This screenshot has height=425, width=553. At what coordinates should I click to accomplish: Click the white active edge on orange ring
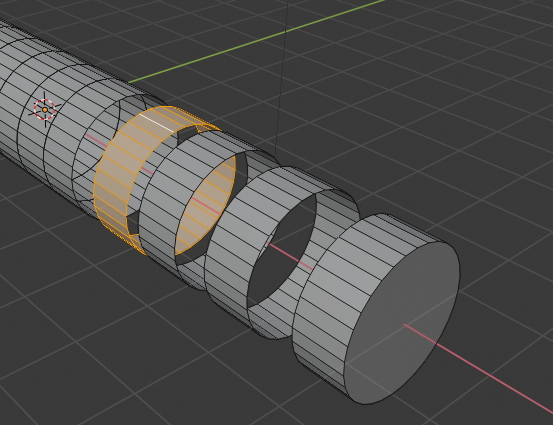(x=157, y=122)
